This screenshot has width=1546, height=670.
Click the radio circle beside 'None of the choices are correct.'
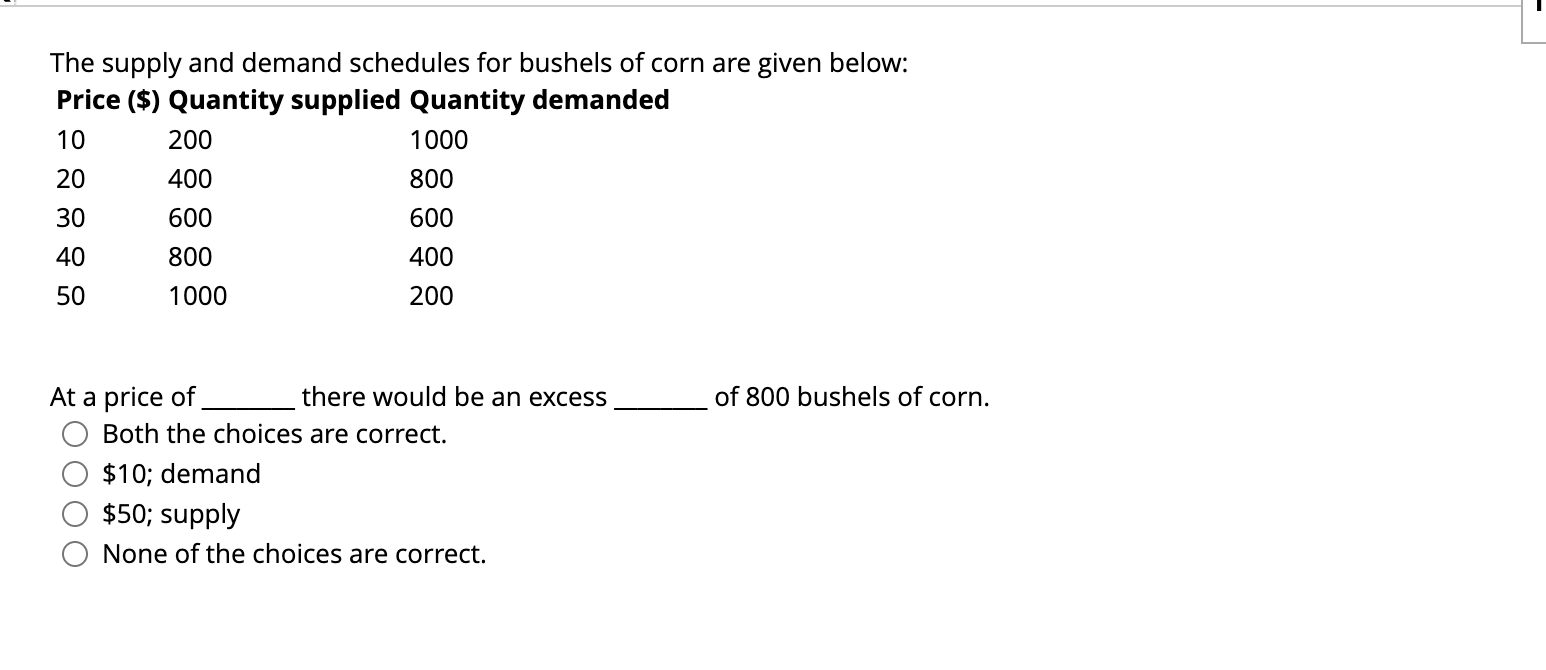pyautogui.click(x=75, y=553)
